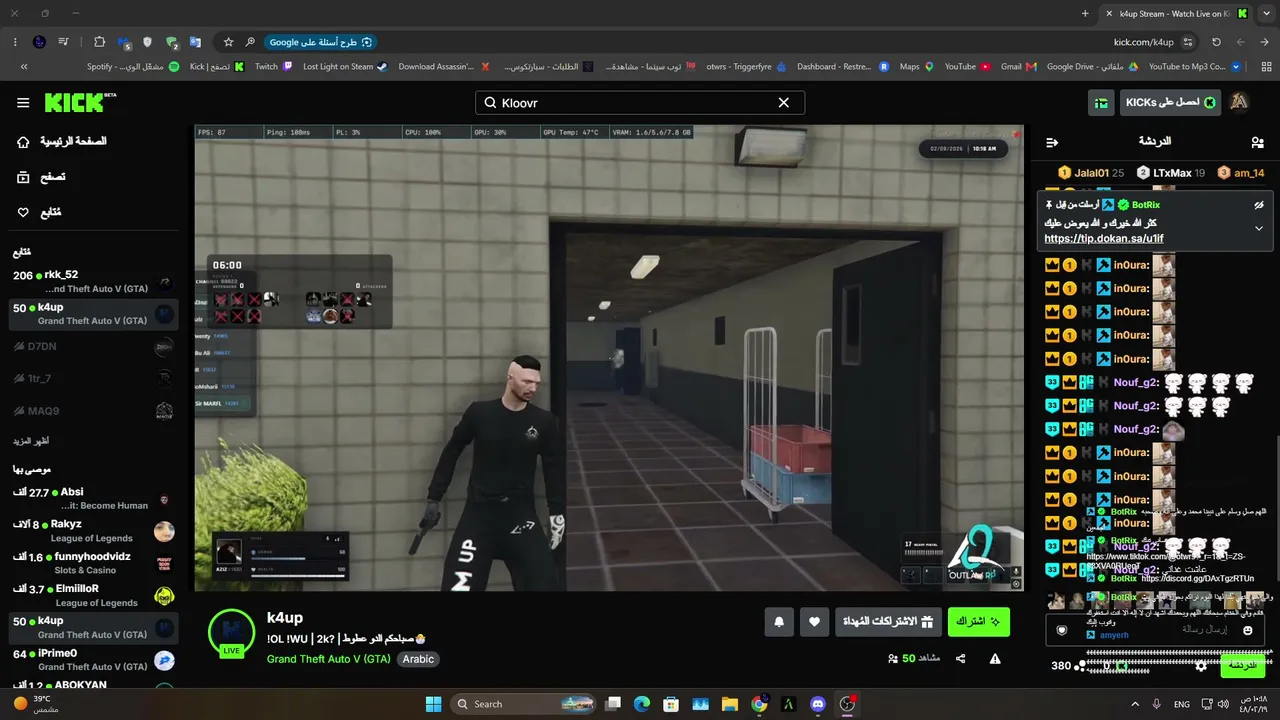Reload the page in browser
Viewport: 1280px width, 720px height.
pyautogui.click(x=1216, y=42)
